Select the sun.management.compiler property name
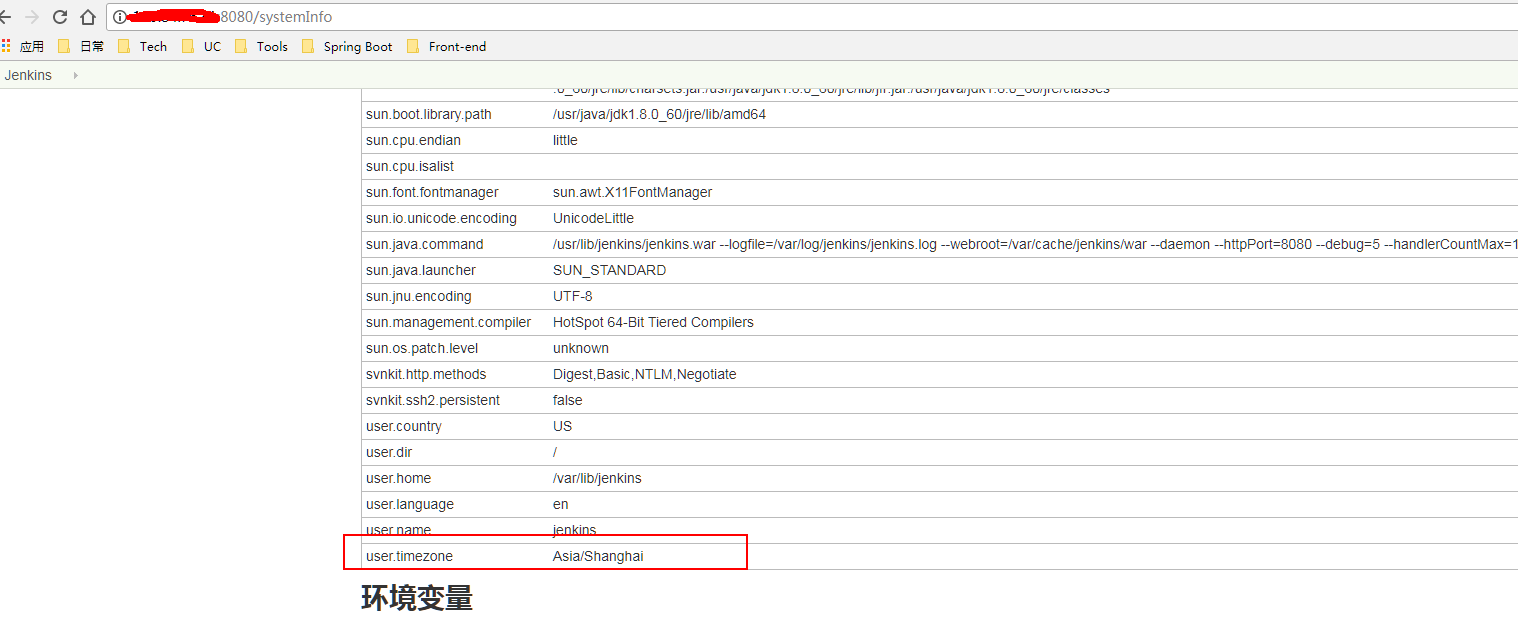This screenshot has height=621, width=1518. coord(446,322)
